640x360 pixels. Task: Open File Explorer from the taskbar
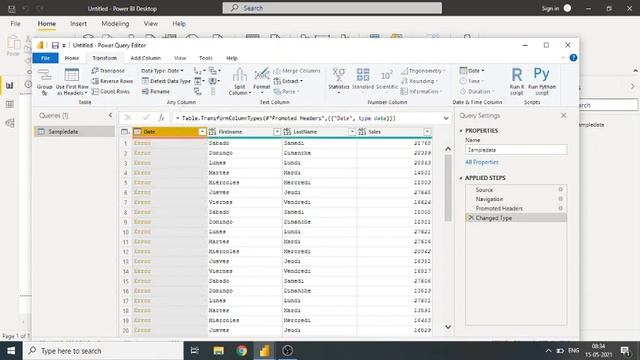[218, 351]
